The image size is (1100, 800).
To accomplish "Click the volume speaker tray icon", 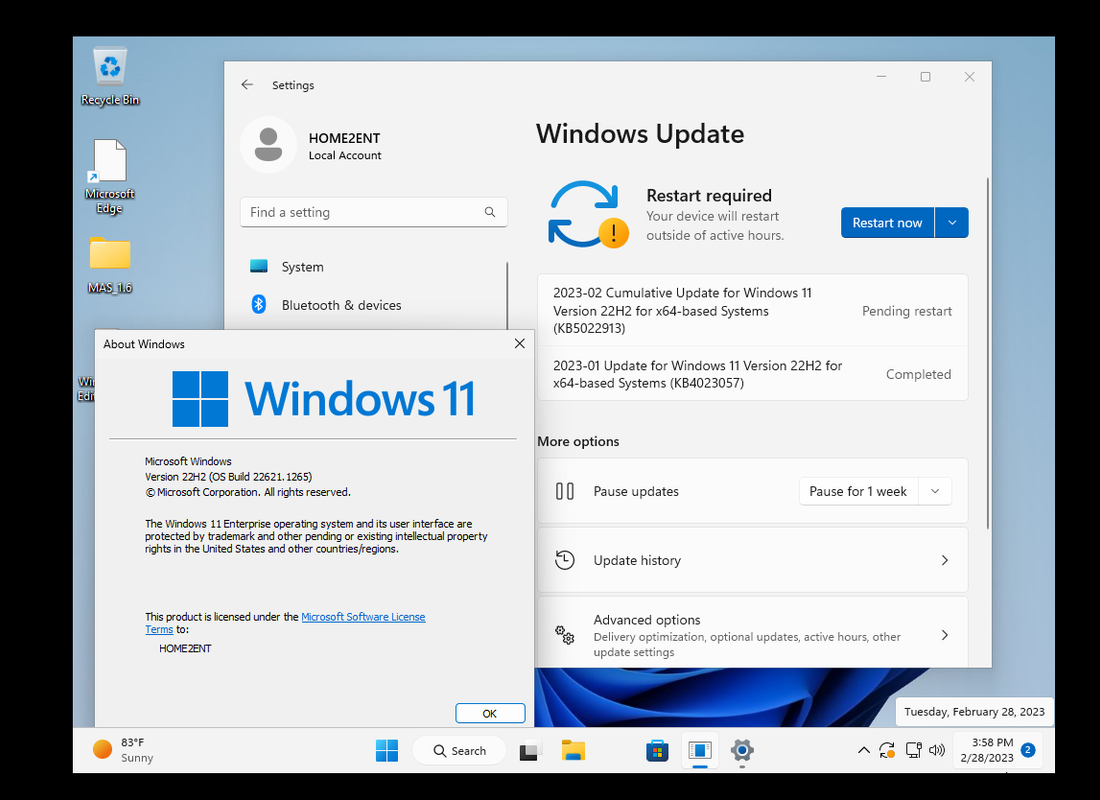I will coord(937,750).
